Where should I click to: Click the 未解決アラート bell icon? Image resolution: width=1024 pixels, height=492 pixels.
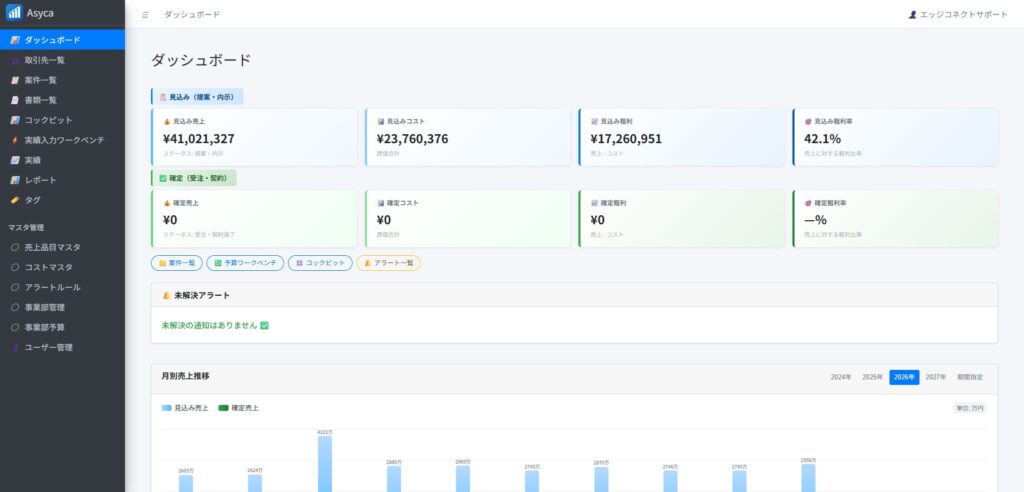[x=166, y=296]
